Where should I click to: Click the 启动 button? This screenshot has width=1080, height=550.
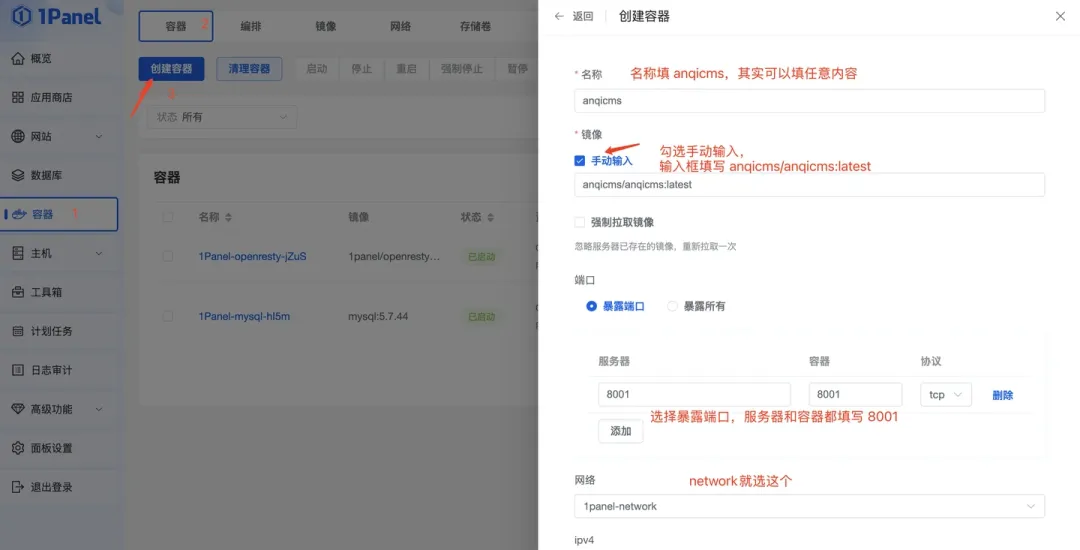pos(317,69)
